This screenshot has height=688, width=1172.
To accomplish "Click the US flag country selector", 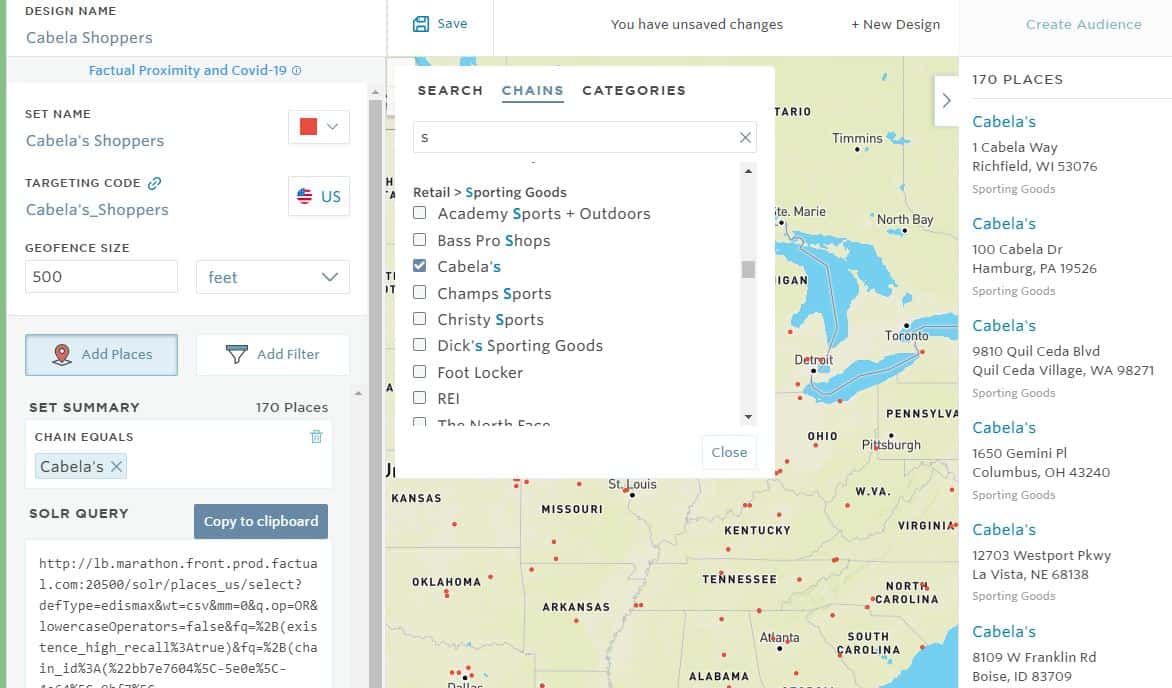I will pos(319,197).
